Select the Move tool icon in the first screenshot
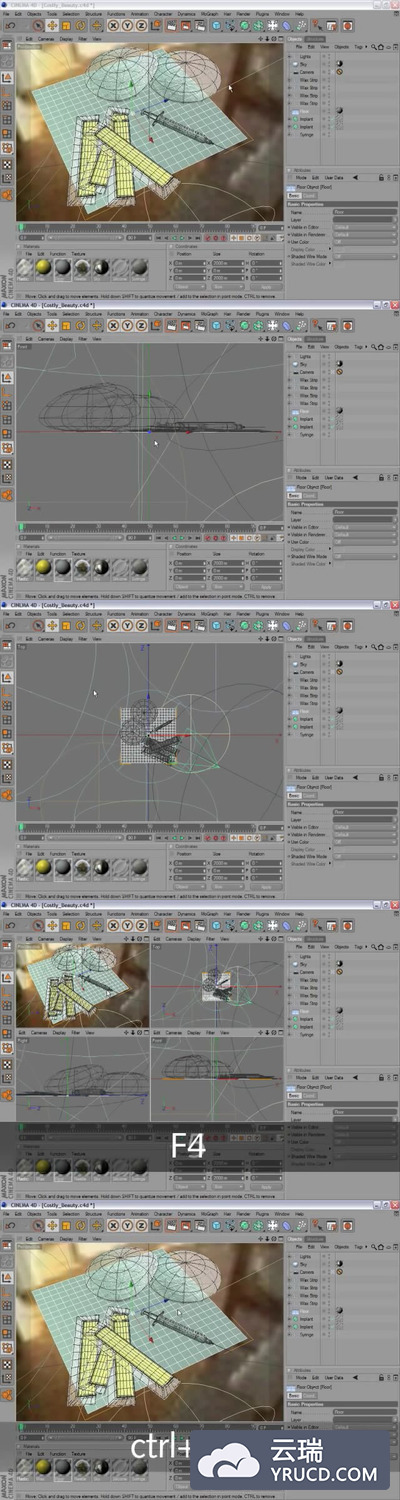Viewport: 400px width, 1500px height. coord(51,25)
